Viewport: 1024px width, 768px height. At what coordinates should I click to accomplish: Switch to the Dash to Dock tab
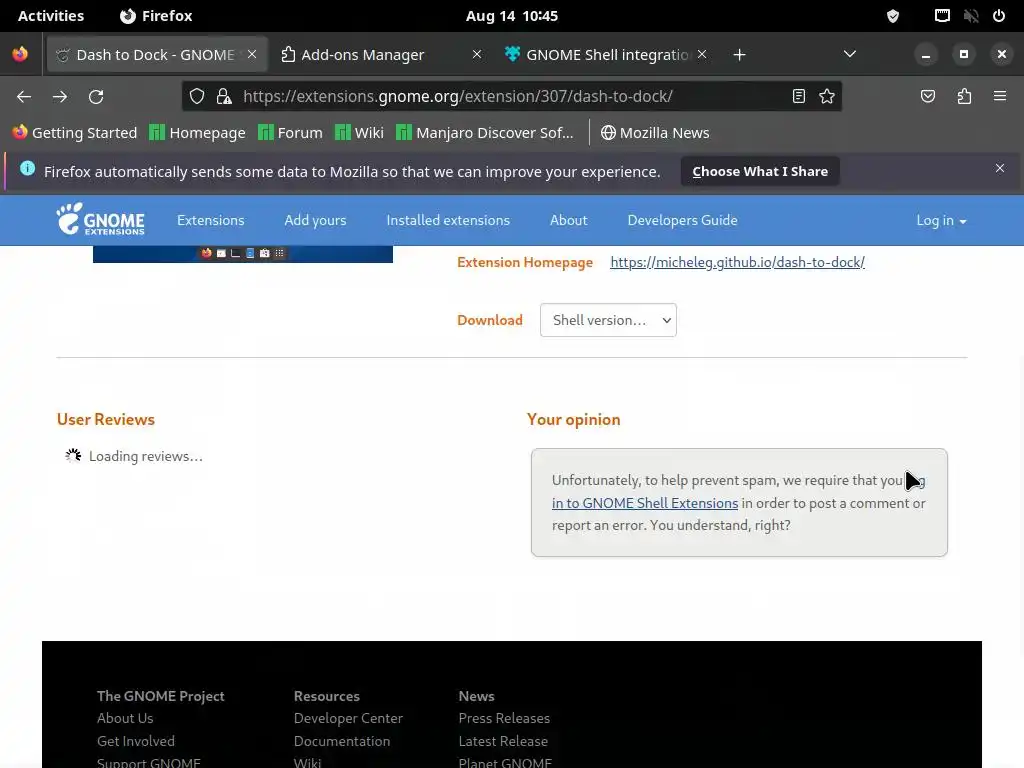click(x=155, y=55)
